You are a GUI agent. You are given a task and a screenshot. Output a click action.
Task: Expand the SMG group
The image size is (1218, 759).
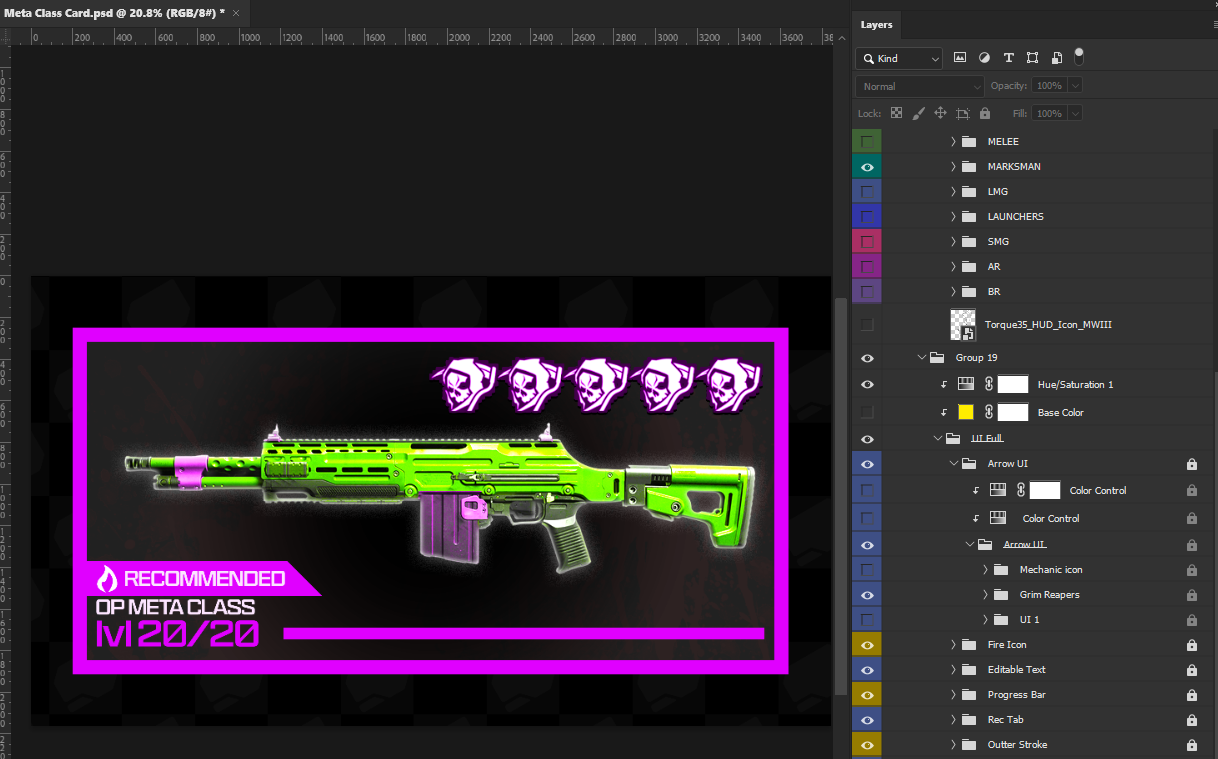coord(953,242)
